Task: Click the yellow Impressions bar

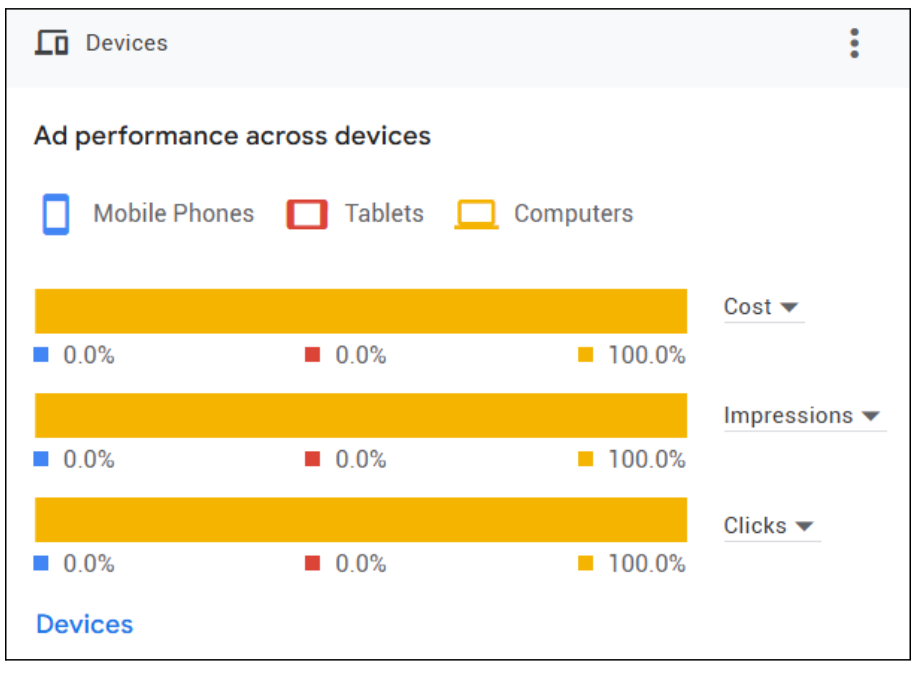Action: pyautogui.click(x=361, y=416)
